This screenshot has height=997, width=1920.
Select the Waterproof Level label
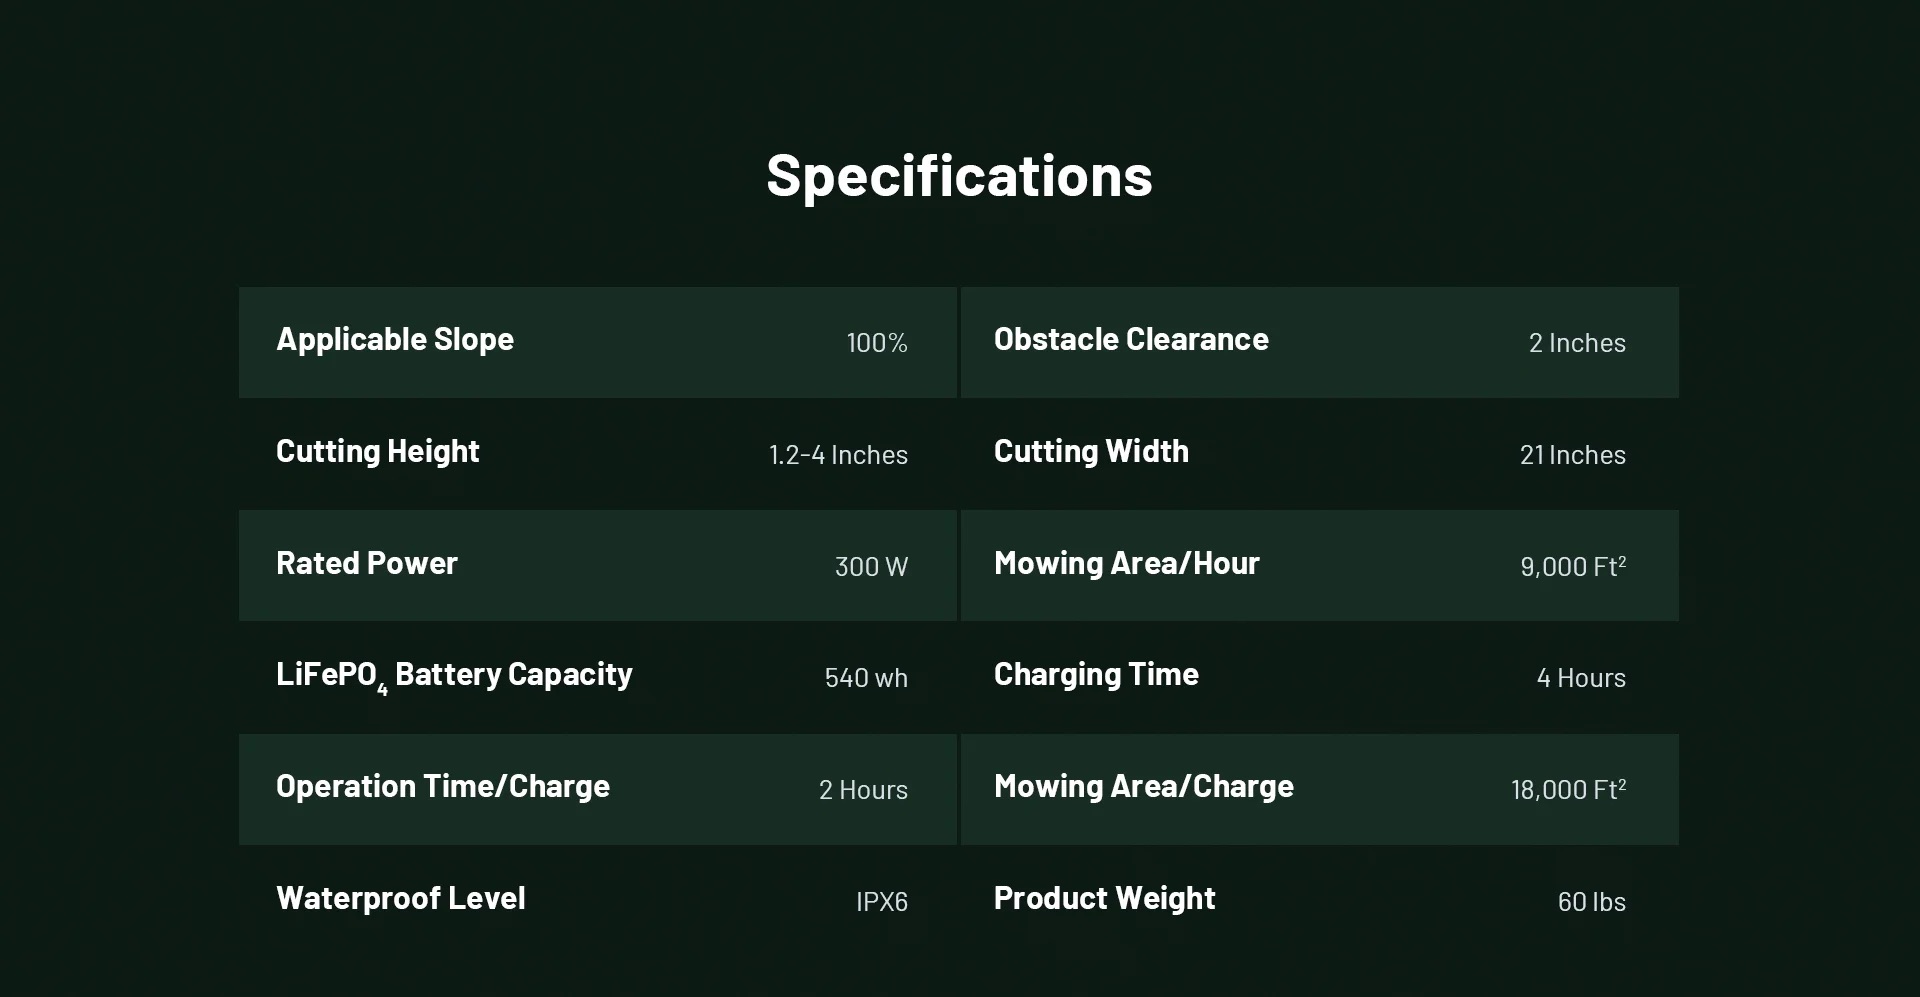400,899
